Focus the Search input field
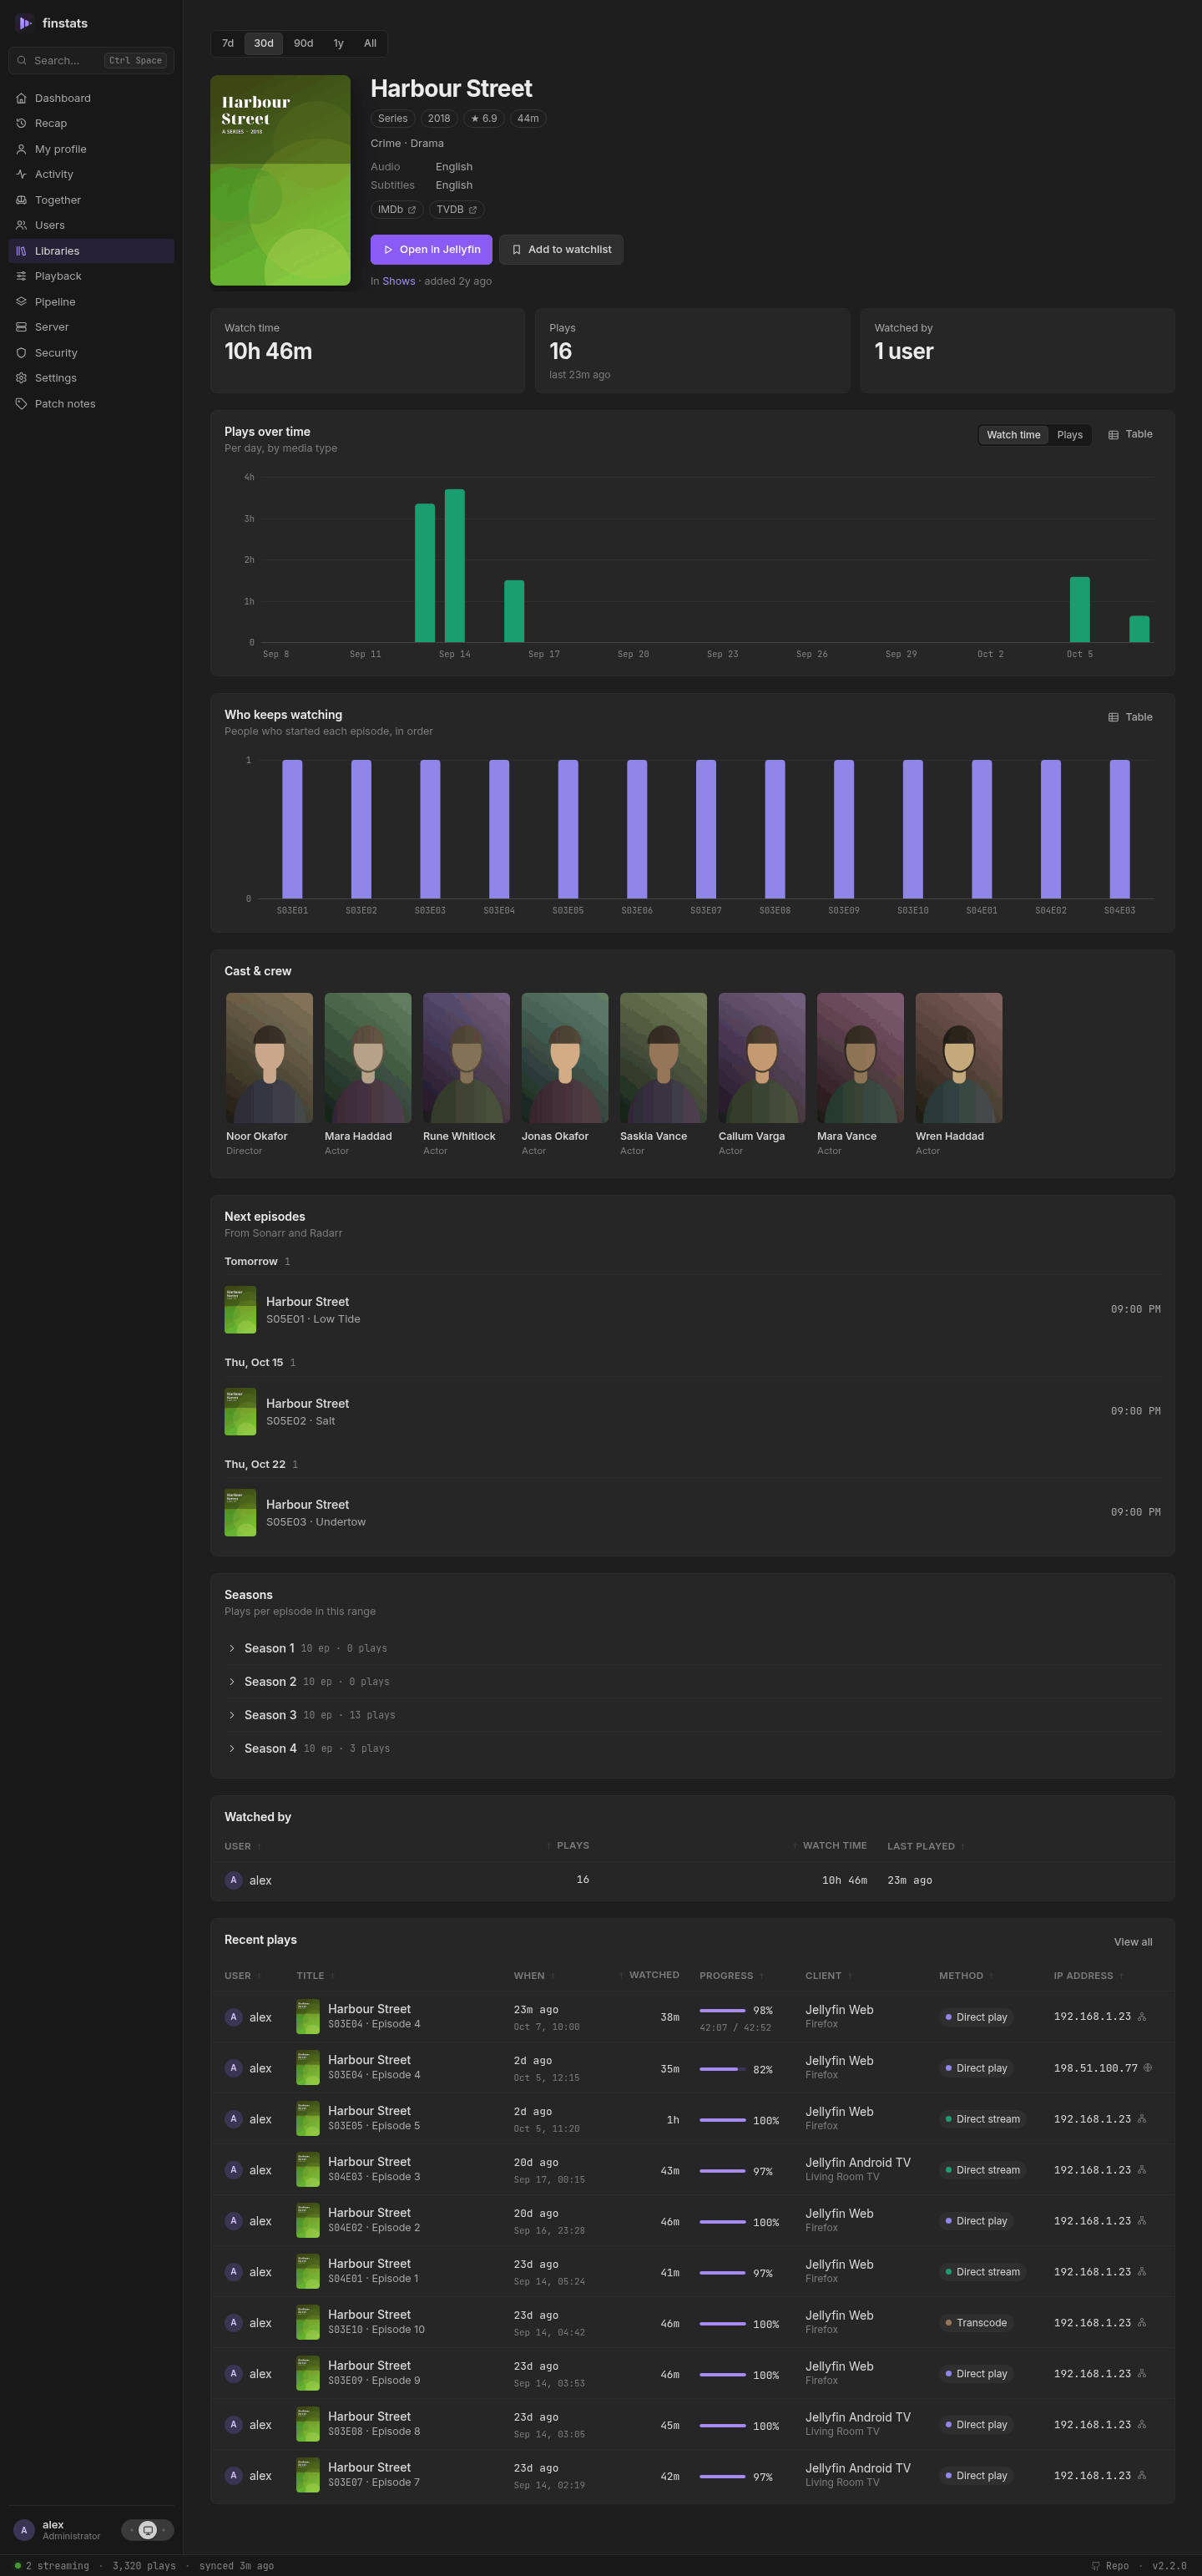This screenshot has width=1202, height=2576. [x=91, y=61]
